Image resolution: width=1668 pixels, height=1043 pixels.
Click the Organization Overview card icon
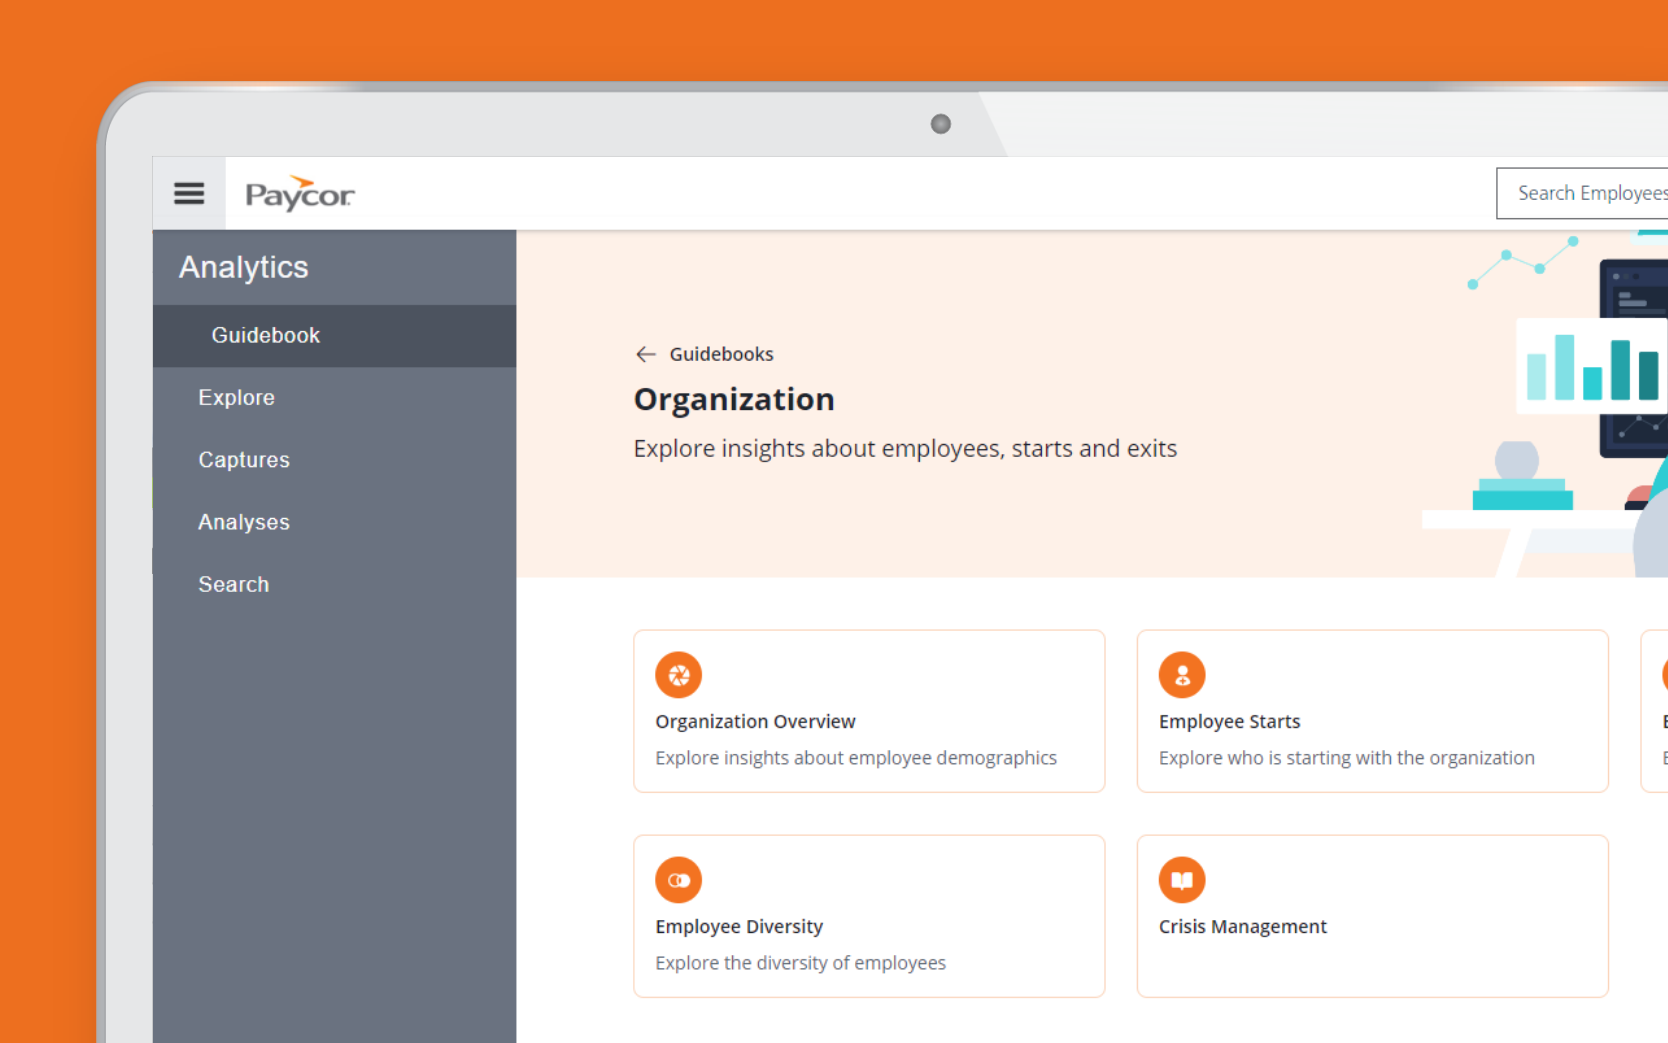(678, 675)
